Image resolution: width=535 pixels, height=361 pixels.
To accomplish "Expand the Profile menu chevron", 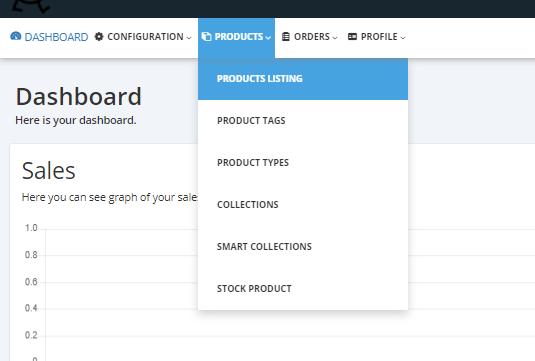I will point(403,38).
